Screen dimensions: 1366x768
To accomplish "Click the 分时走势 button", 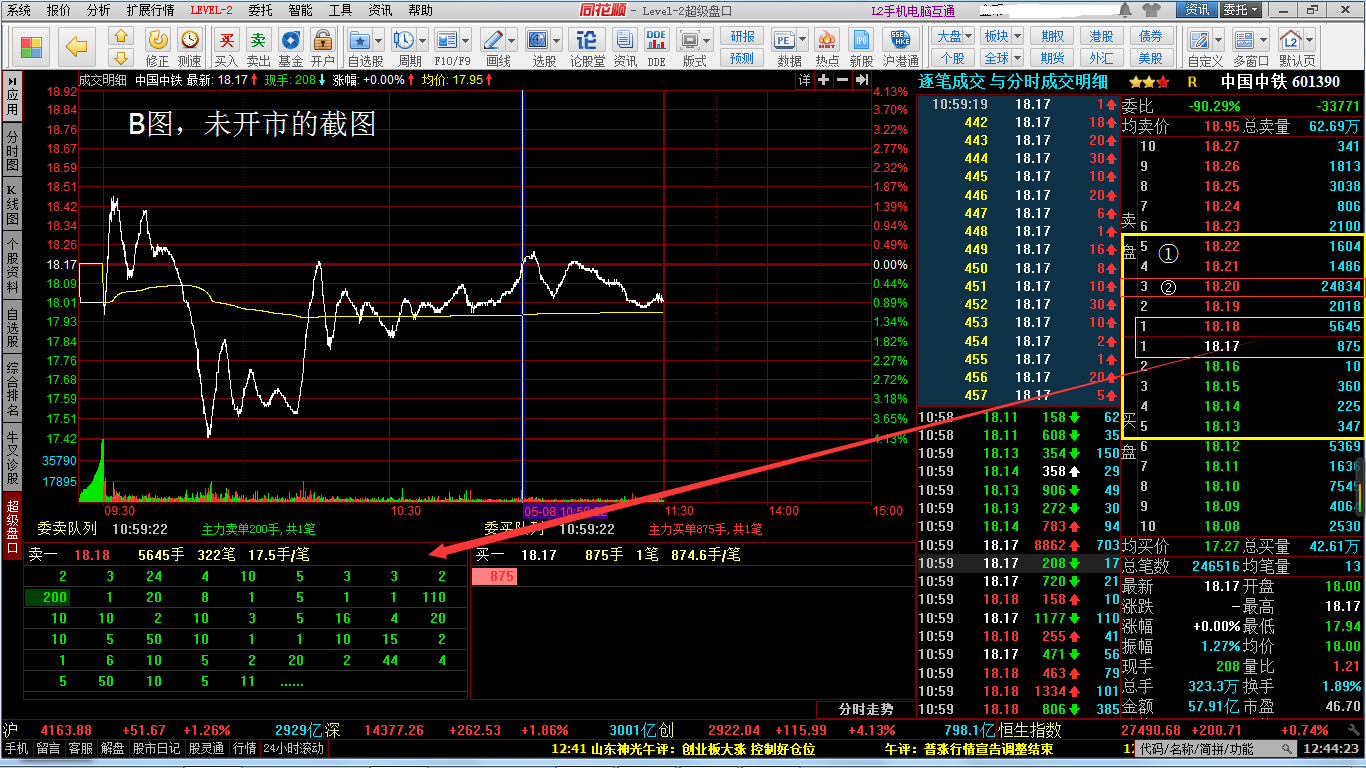I will [x=865, y=709].
